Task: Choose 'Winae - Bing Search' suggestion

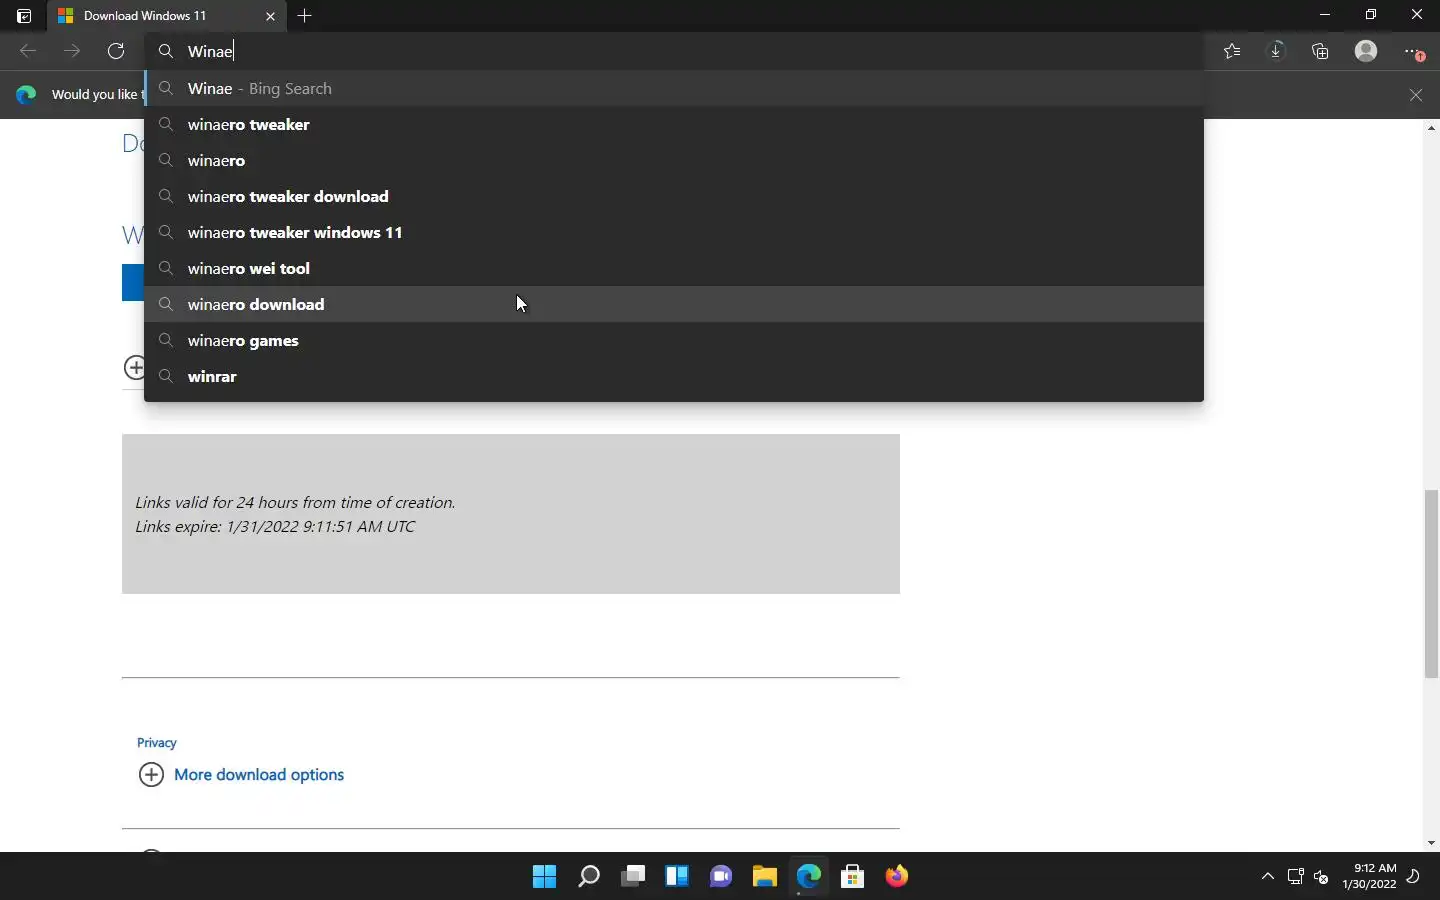Action: 674,88
